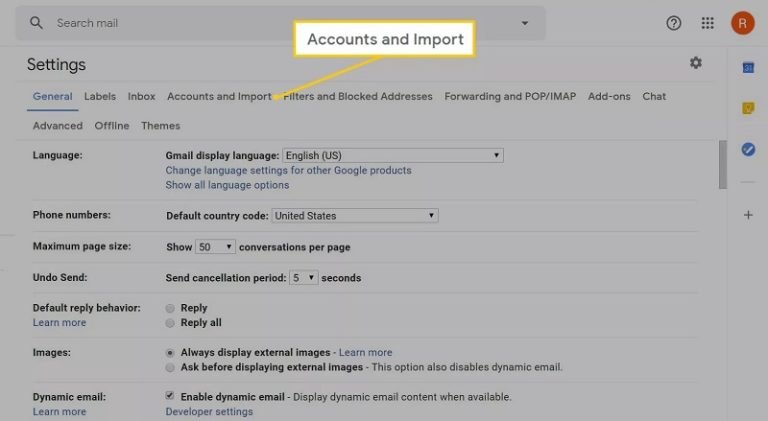Select the Reply all radio button
Viewport: 768px width, 421px height.
coord(170,323)
